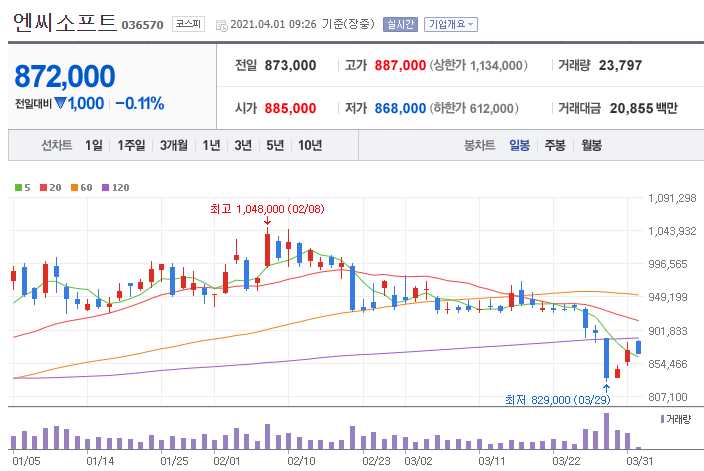Viewport: 704px width, 471px height.
Task: Toggle the 실시간 real-time button
Action: coord(400,24)
